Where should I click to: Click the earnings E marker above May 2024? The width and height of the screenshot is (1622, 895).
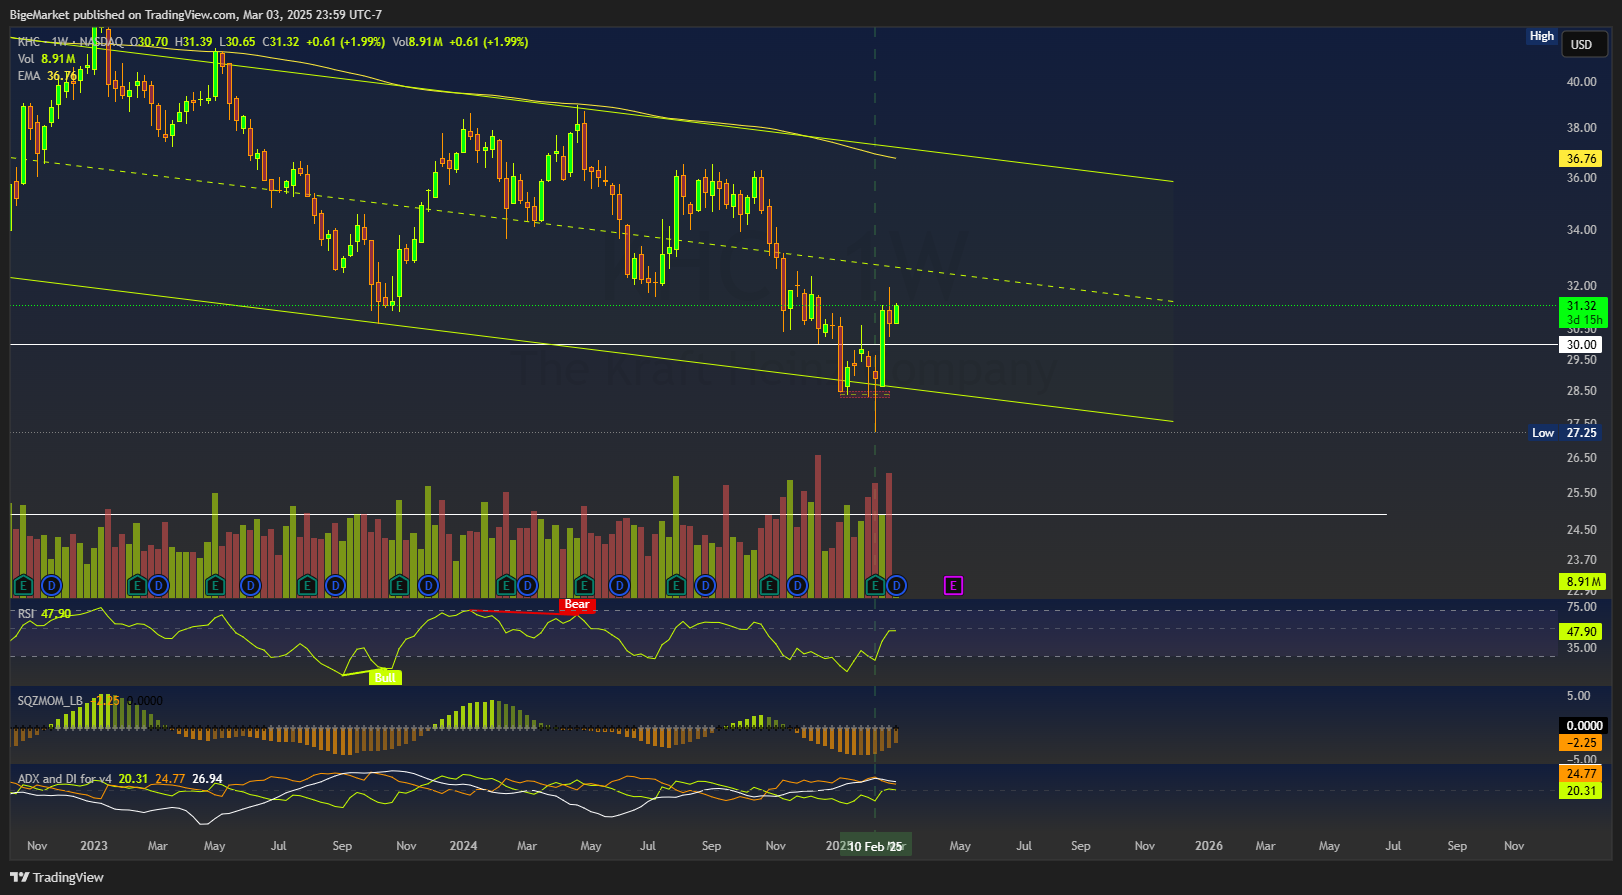click(x=585, y=586)
